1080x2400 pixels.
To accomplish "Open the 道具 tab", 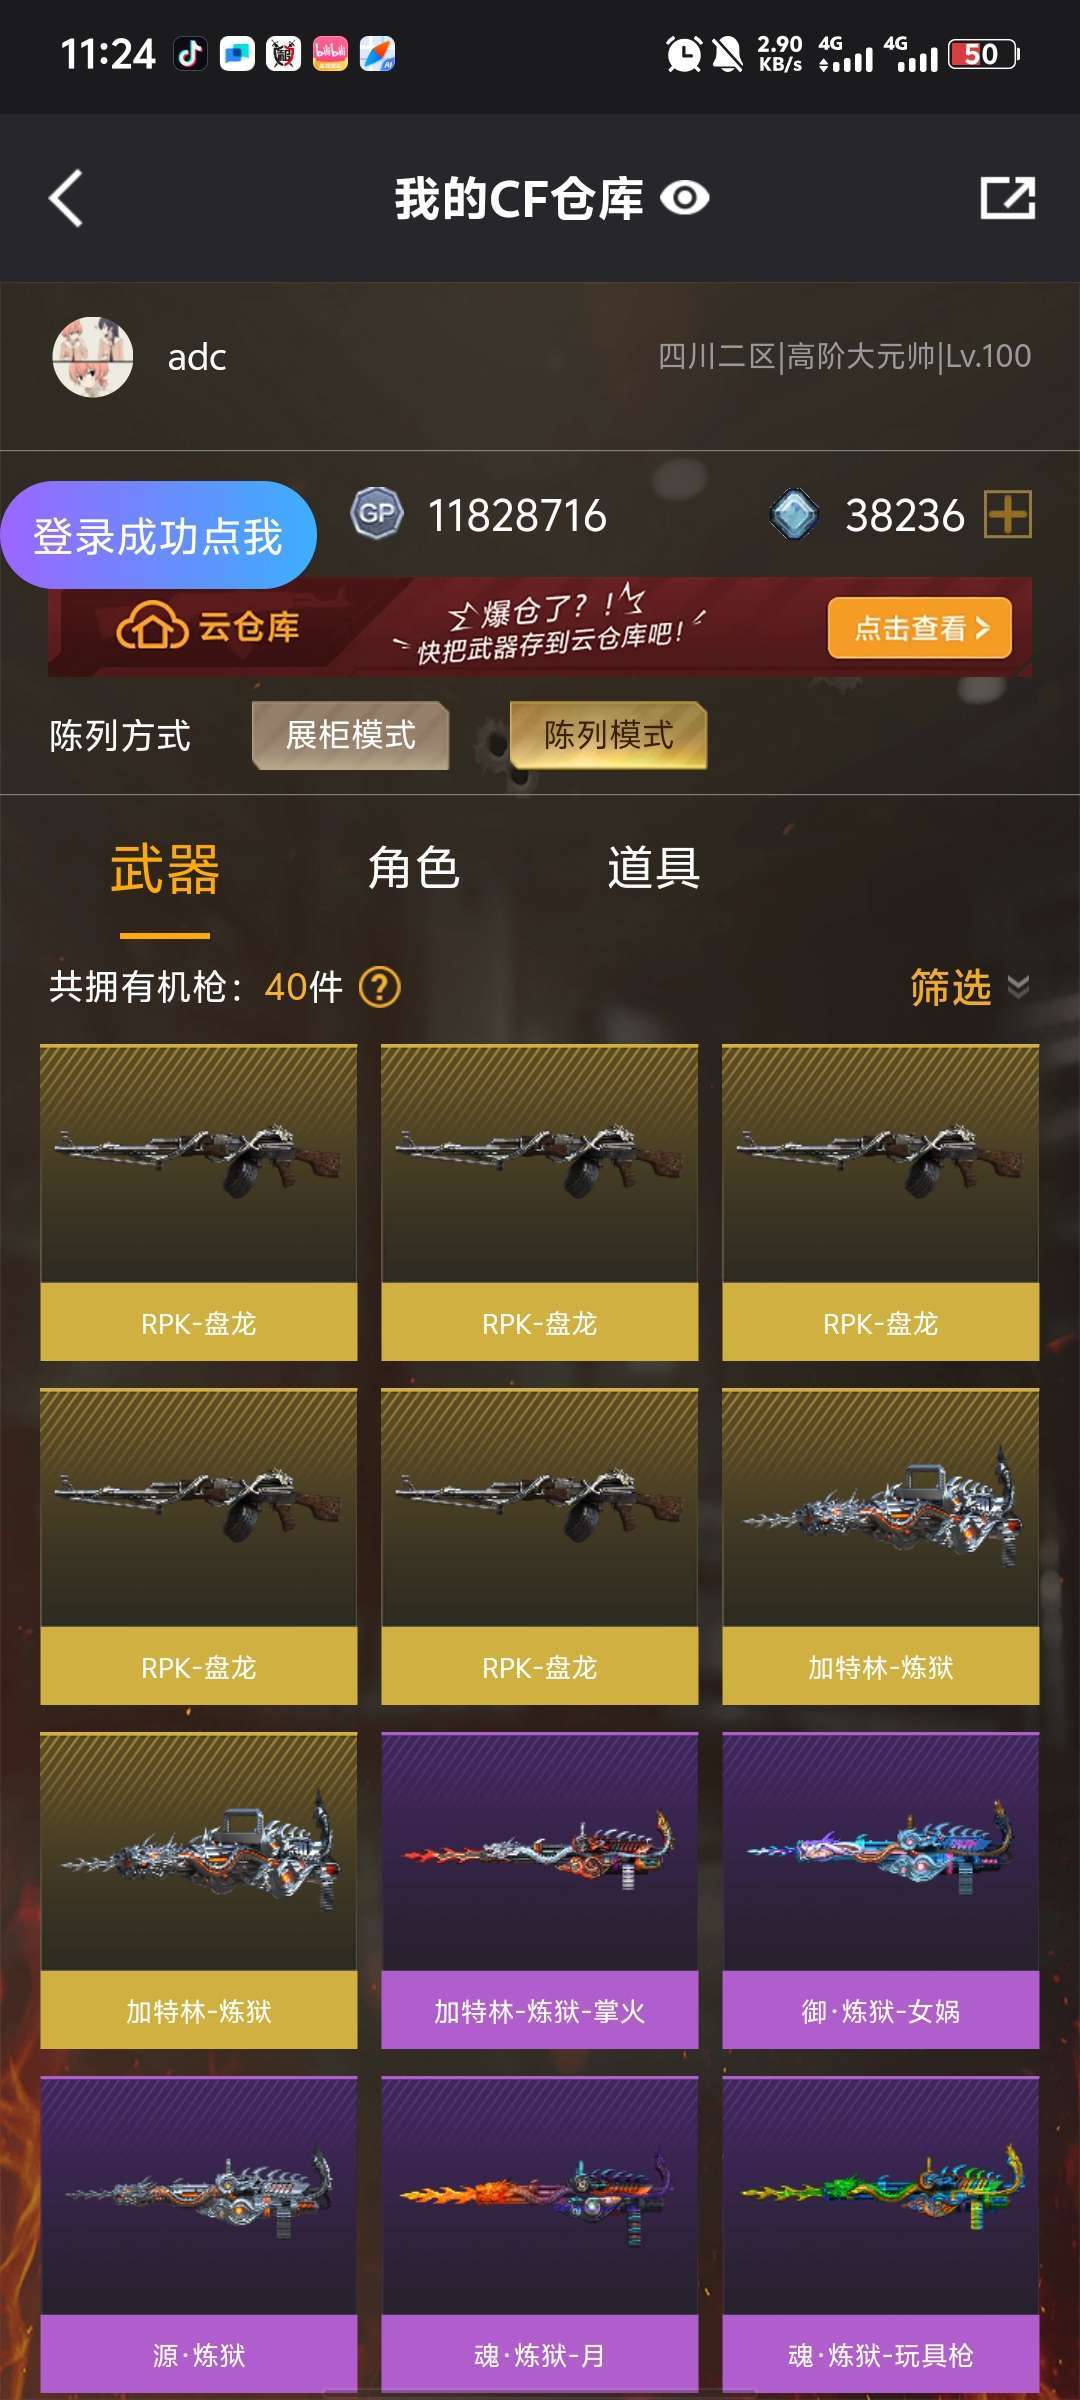I will 654,867.
